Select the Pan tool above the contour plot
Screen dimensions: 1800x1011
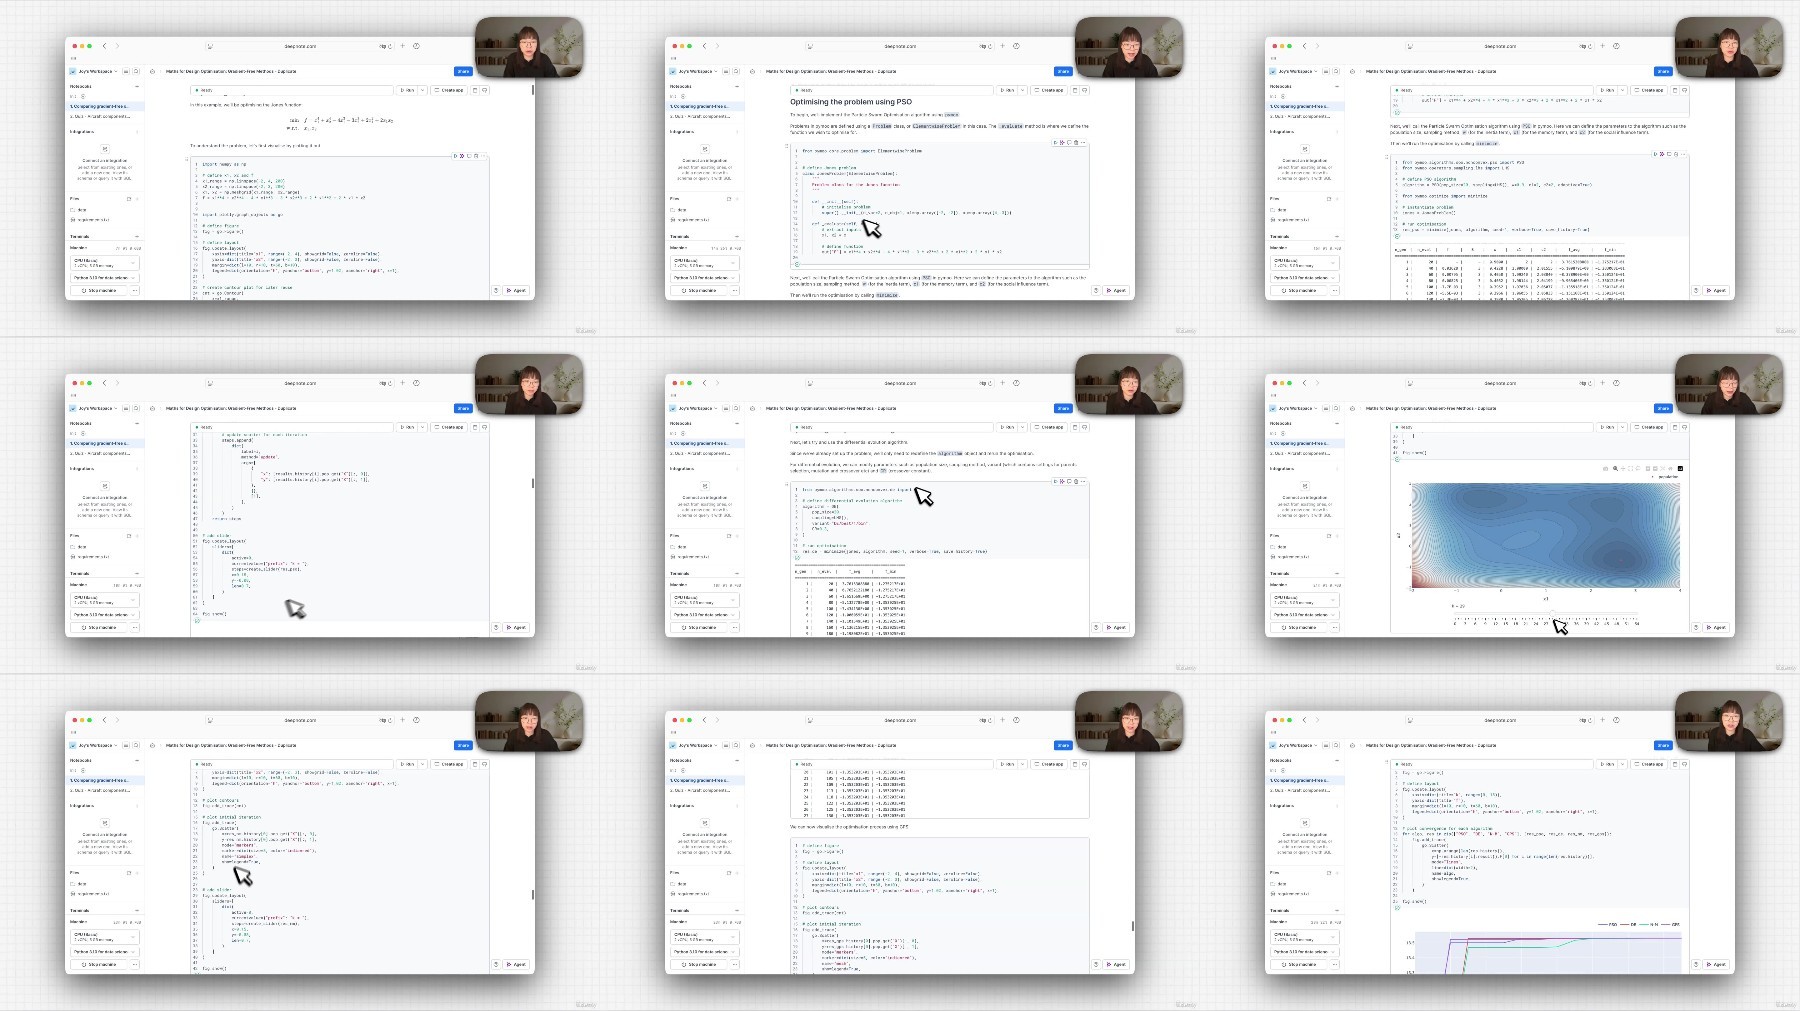1623,468
